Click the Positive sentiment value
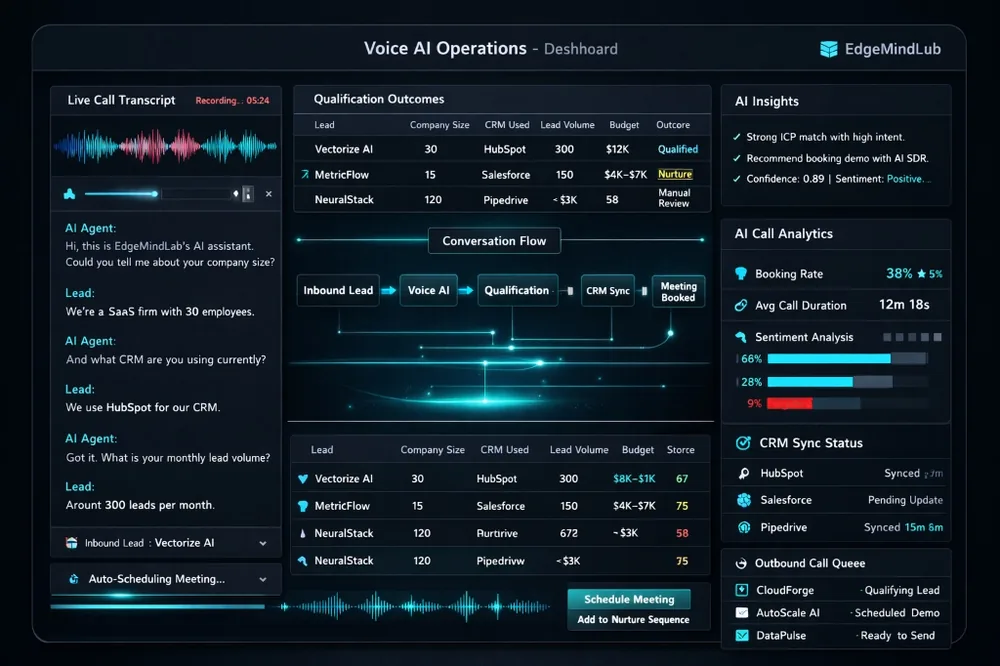This screenshot has height=666, width=1000. [904, 179]
